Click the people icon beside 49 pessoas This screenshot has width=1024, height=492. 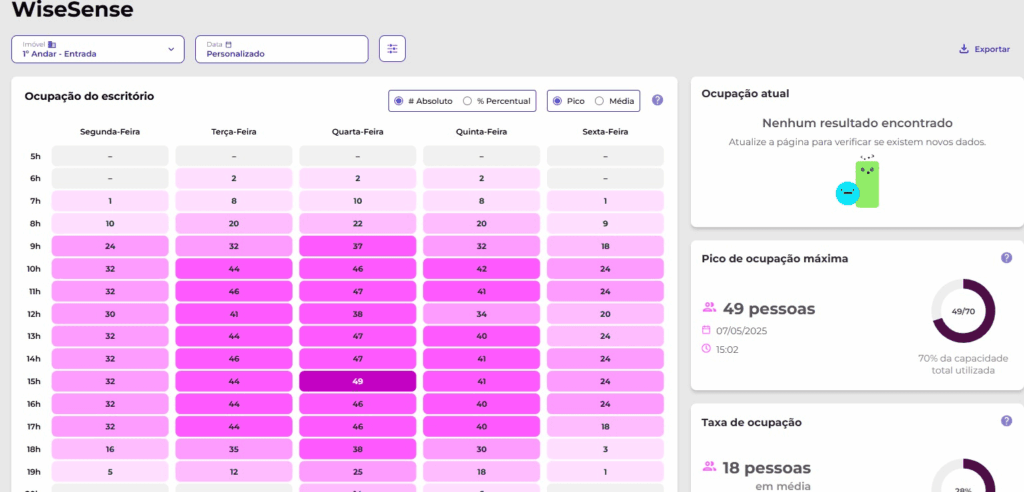pyautogui.click(x=709, y=307)
